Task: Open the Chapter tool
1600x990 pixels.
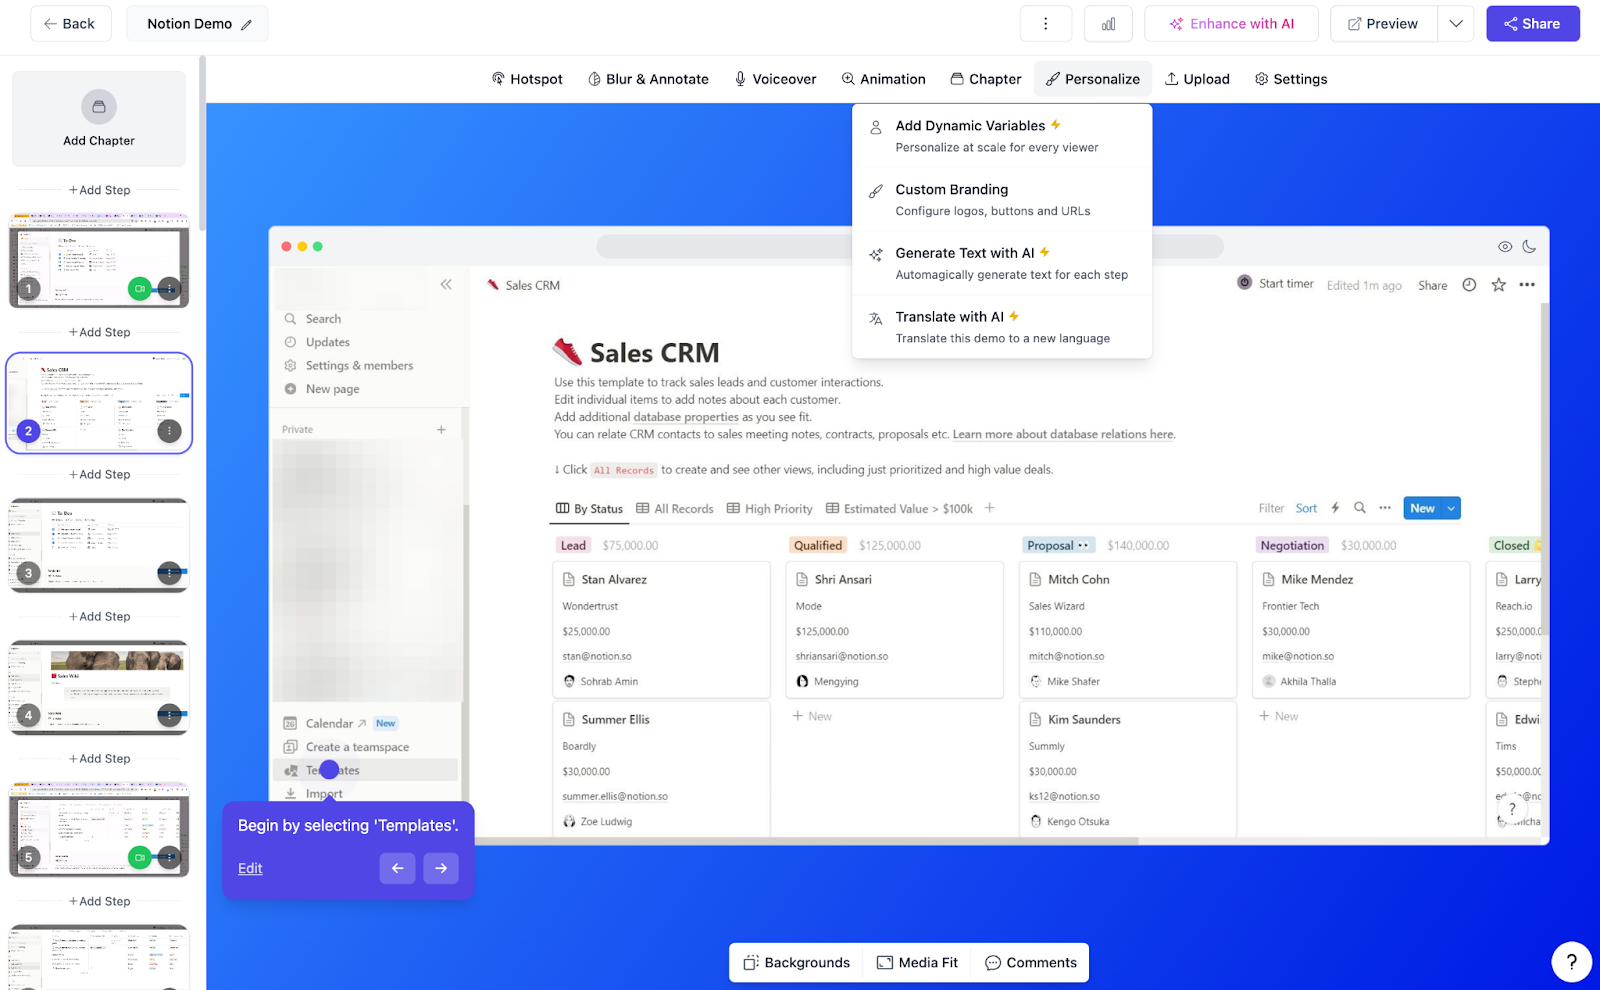Action: point(985,79)
